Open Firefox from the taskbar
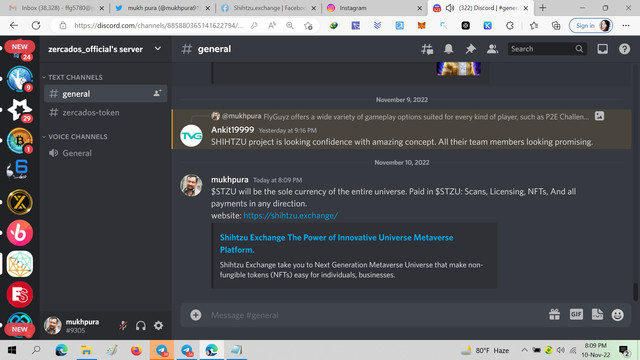Image resolution: width=640 pixels, height=360 pixels. [136, 350]
